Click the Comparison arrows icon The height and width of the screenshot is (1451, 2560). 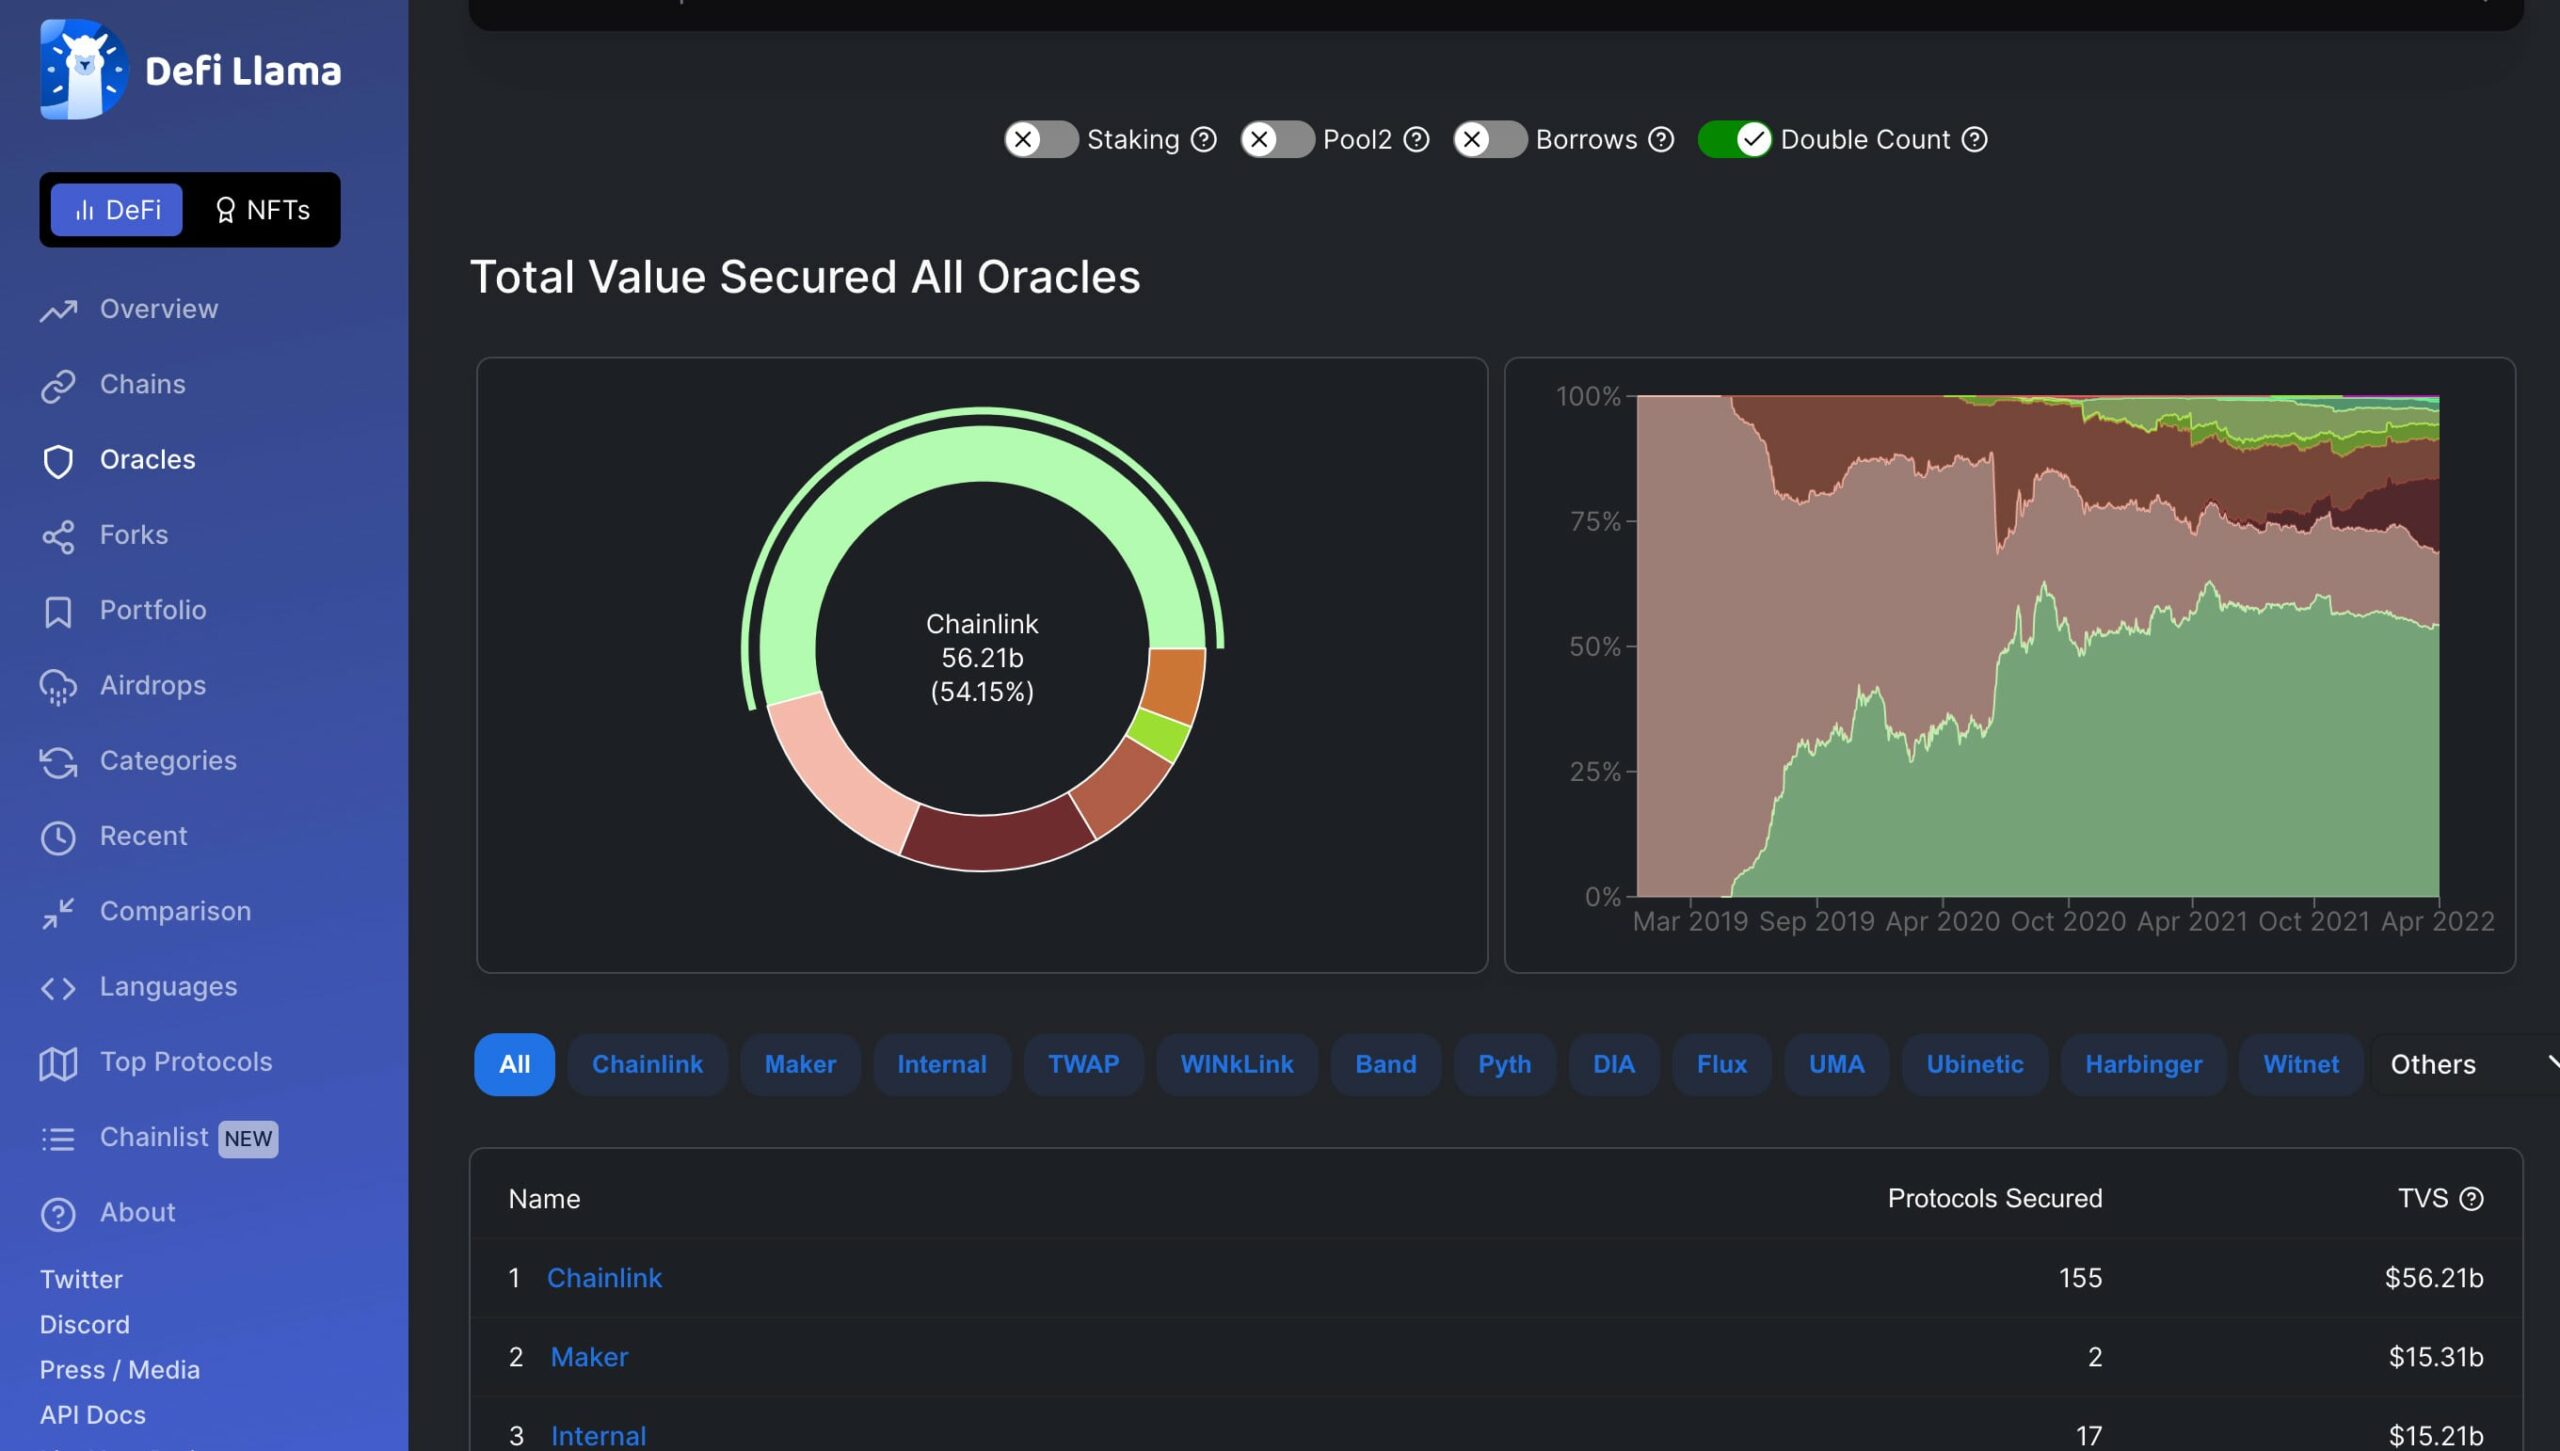click(x=58, y=913)
